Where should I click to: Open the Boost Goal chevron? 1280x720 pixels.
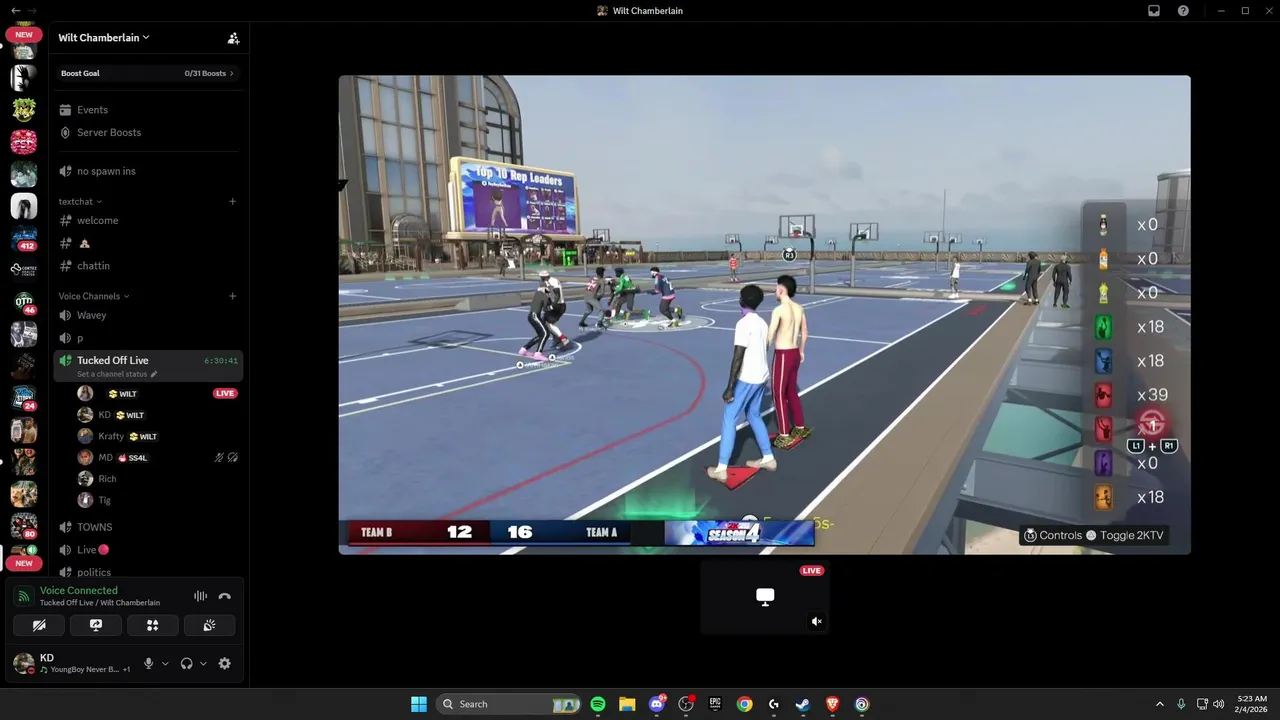[x=232, y=73]
